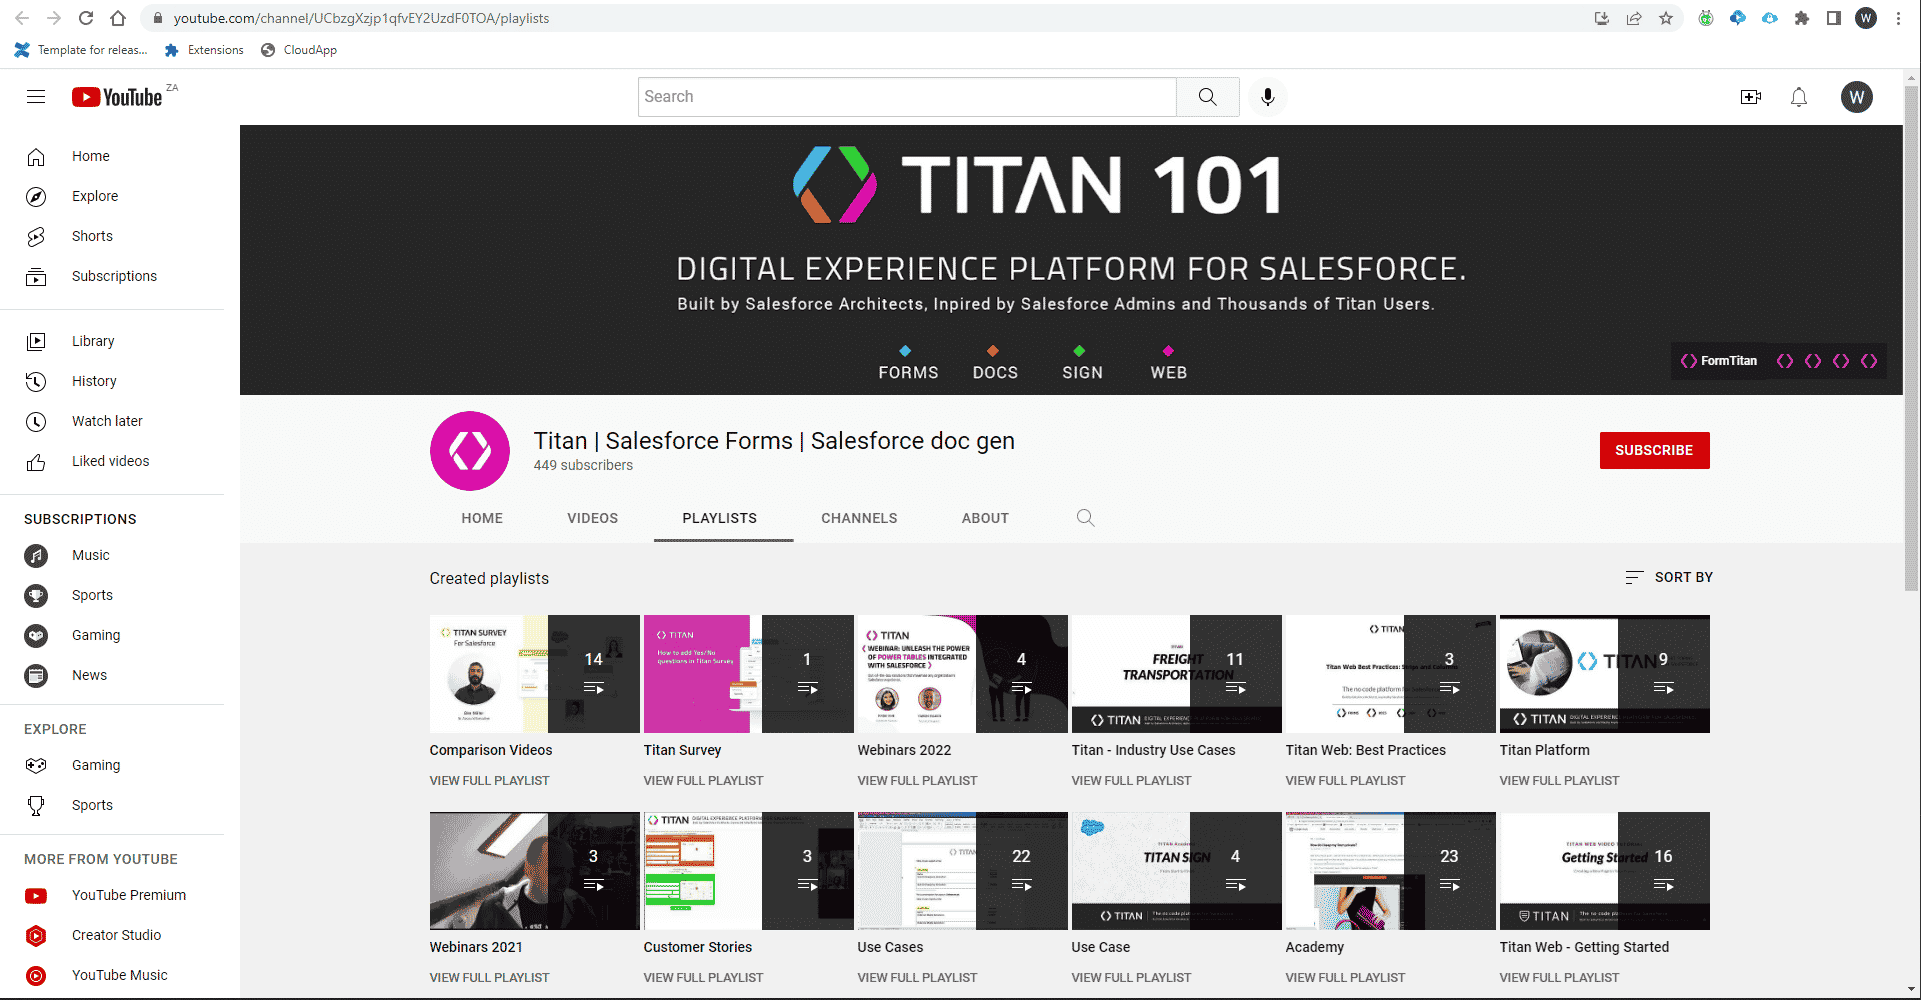Search within channel magnifier icon
The height and width of the screenshot is (1000, 1921).
(1085, 518)
